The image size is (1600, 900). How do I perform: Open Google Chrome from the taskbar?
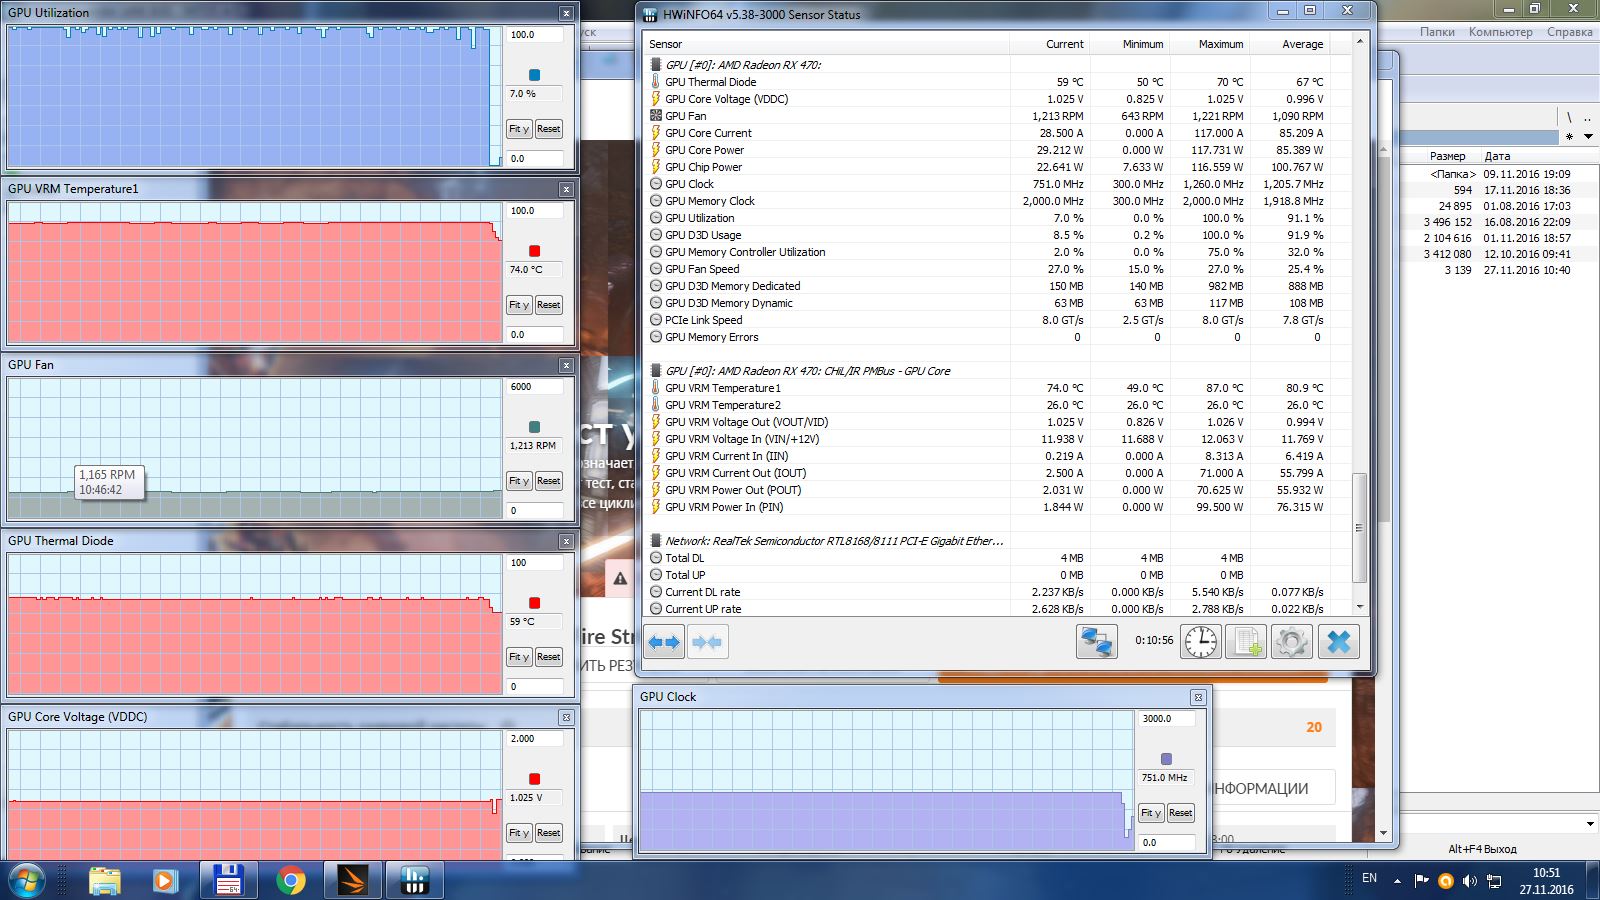291,881
